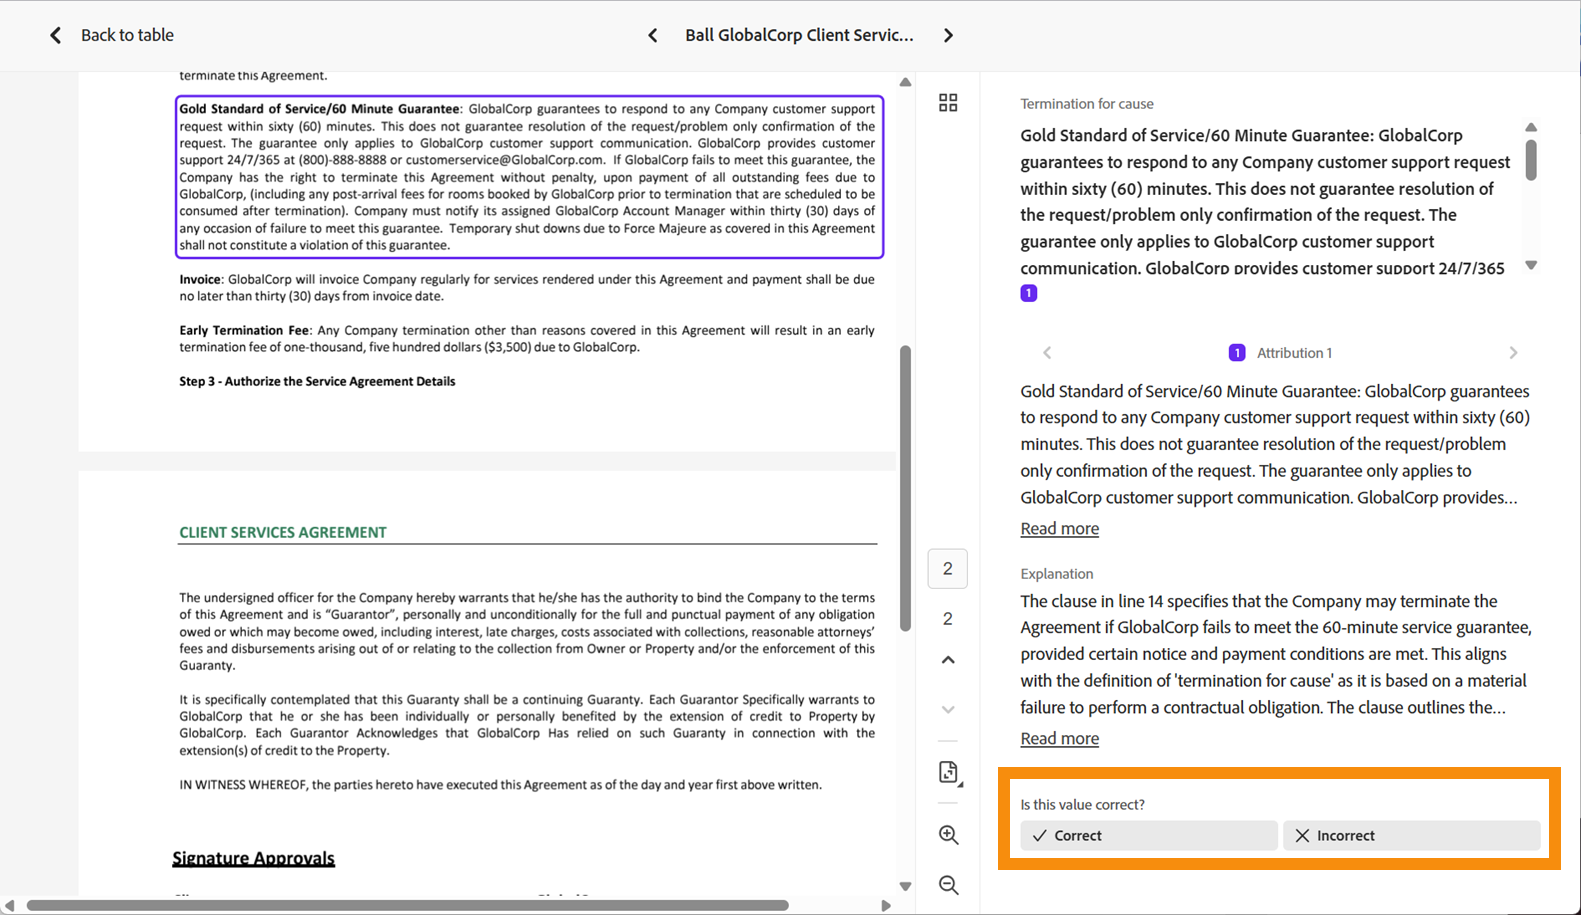Expand explanation text with Read more

click(1059, 738)
